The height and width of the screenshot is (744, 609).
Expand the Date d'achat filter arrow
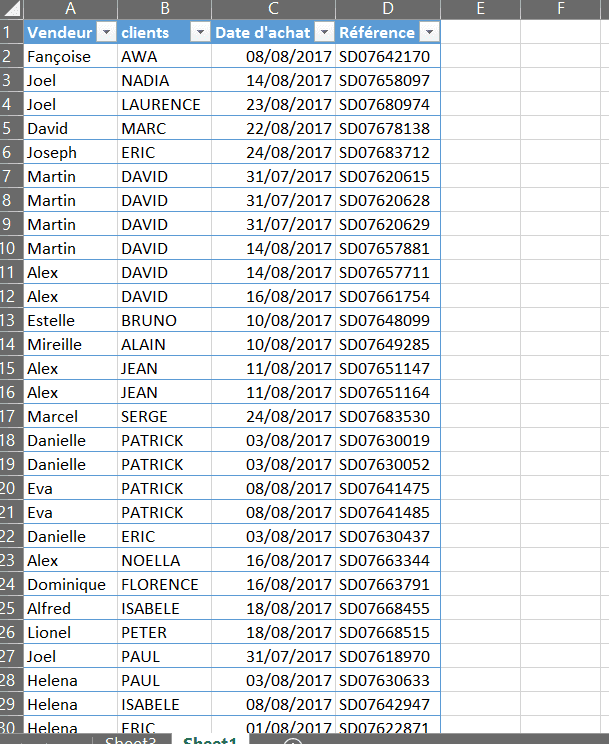323,32
